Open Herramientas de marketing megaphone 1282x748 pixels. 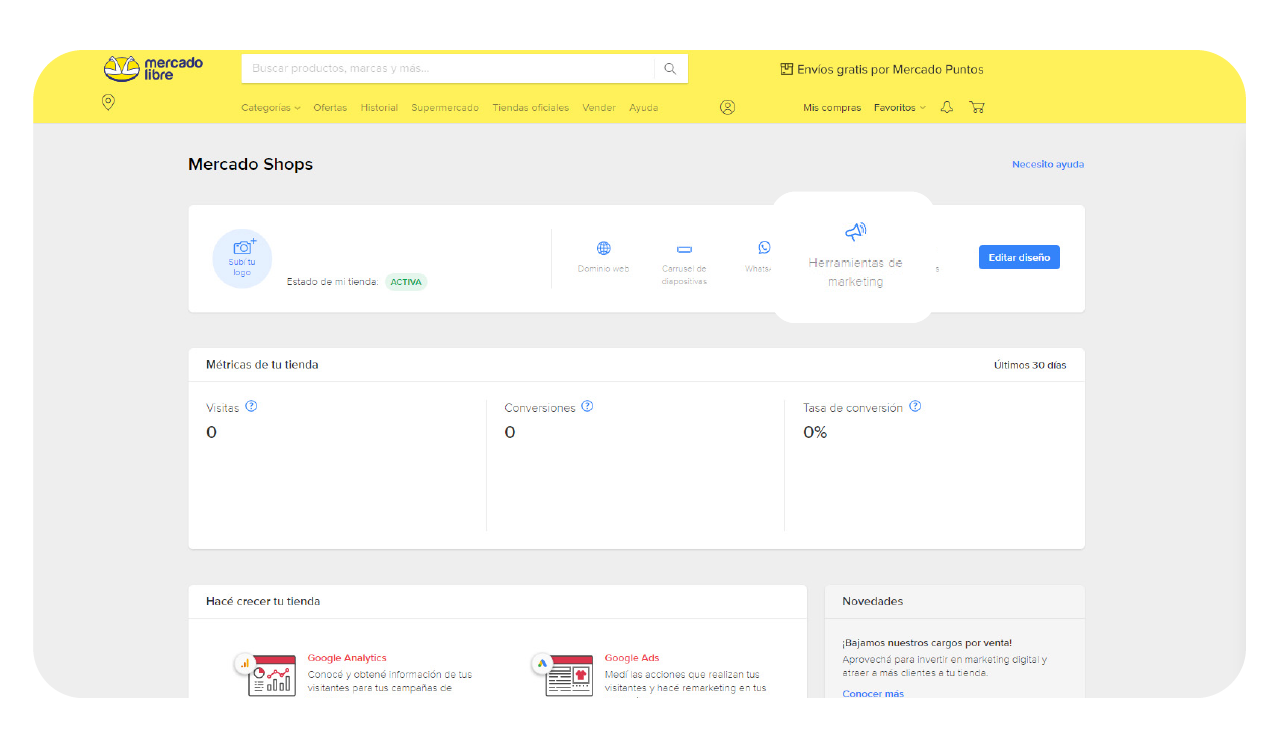855,232
